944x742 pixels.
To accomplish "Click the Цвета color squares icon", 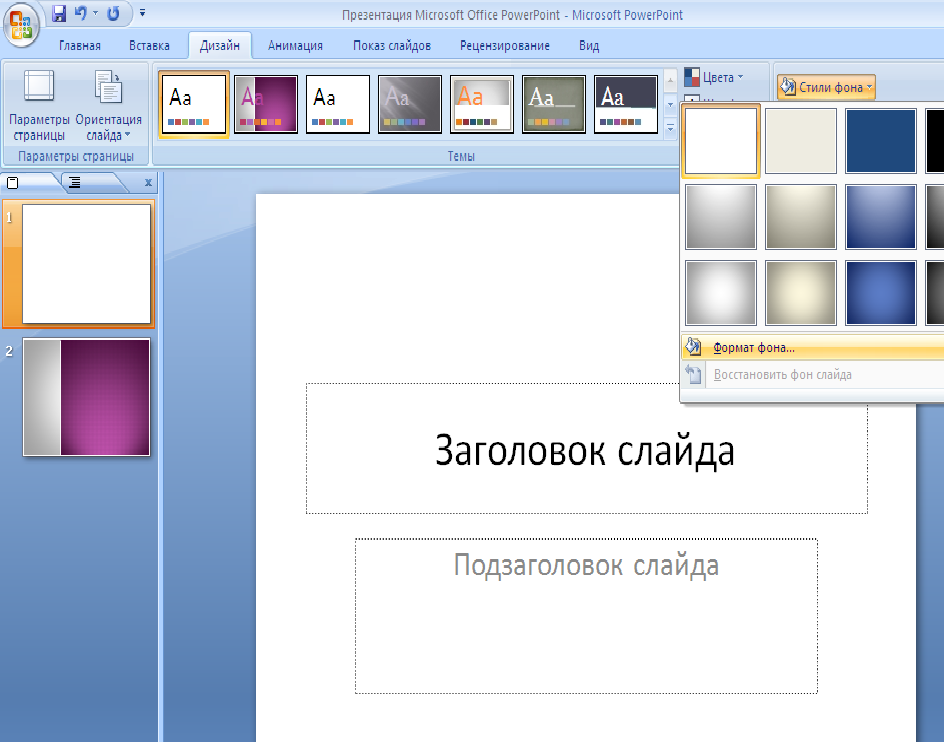I will tap(692, 77).
